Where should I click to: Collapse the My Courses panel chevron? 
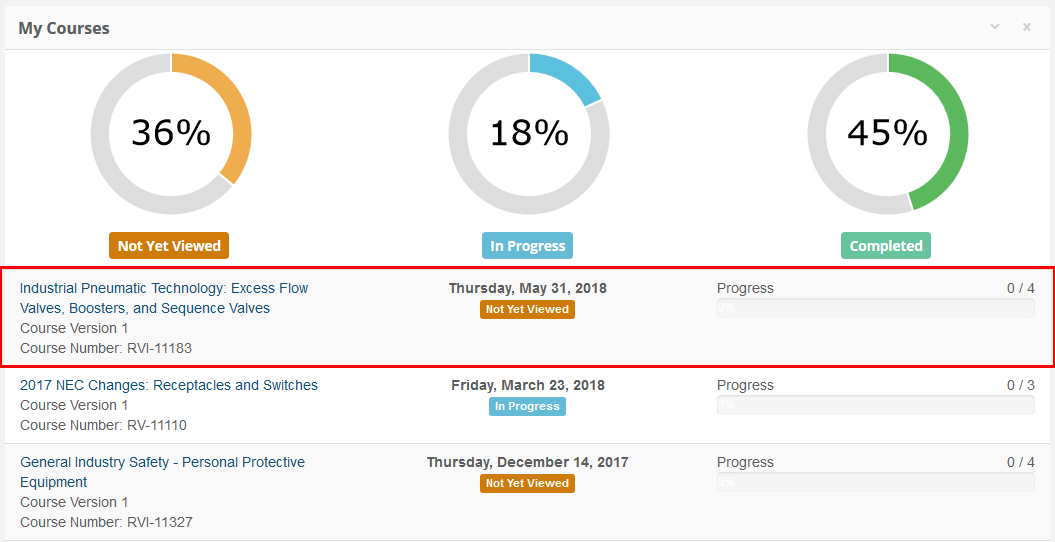coord(995,27)
